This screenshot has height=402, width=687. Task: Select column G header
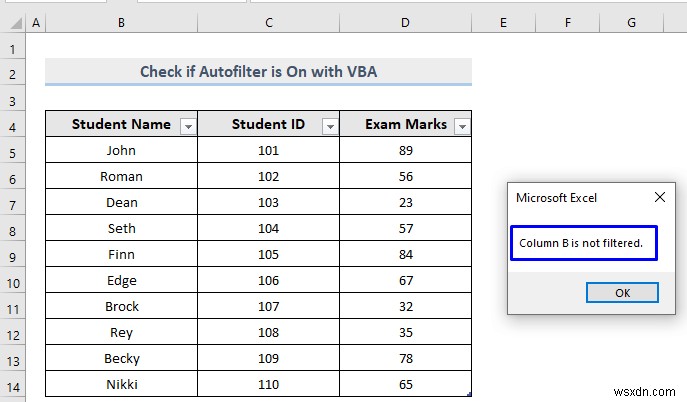click(631, 23)
